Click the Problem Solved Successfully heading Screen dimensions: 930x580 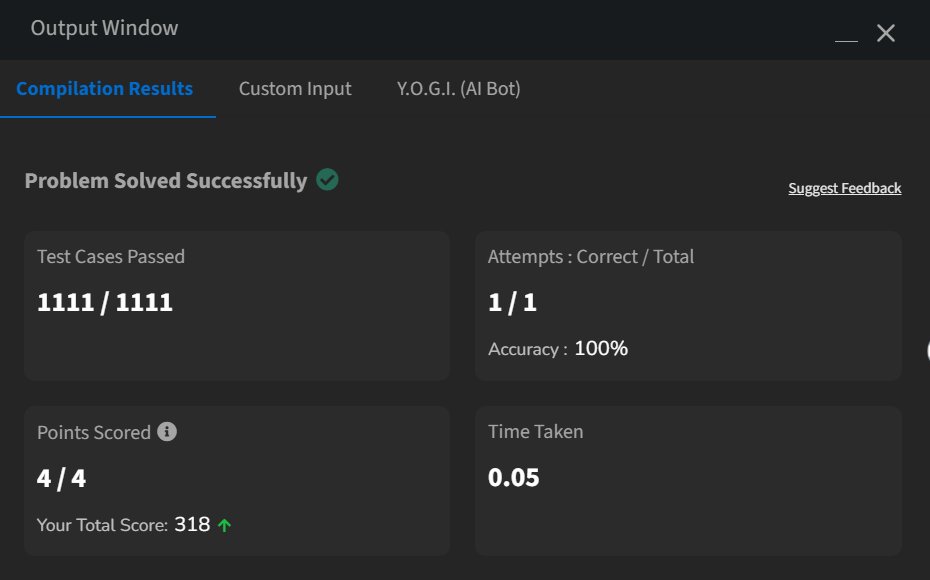pyautogui.click(x=166, y=181)
